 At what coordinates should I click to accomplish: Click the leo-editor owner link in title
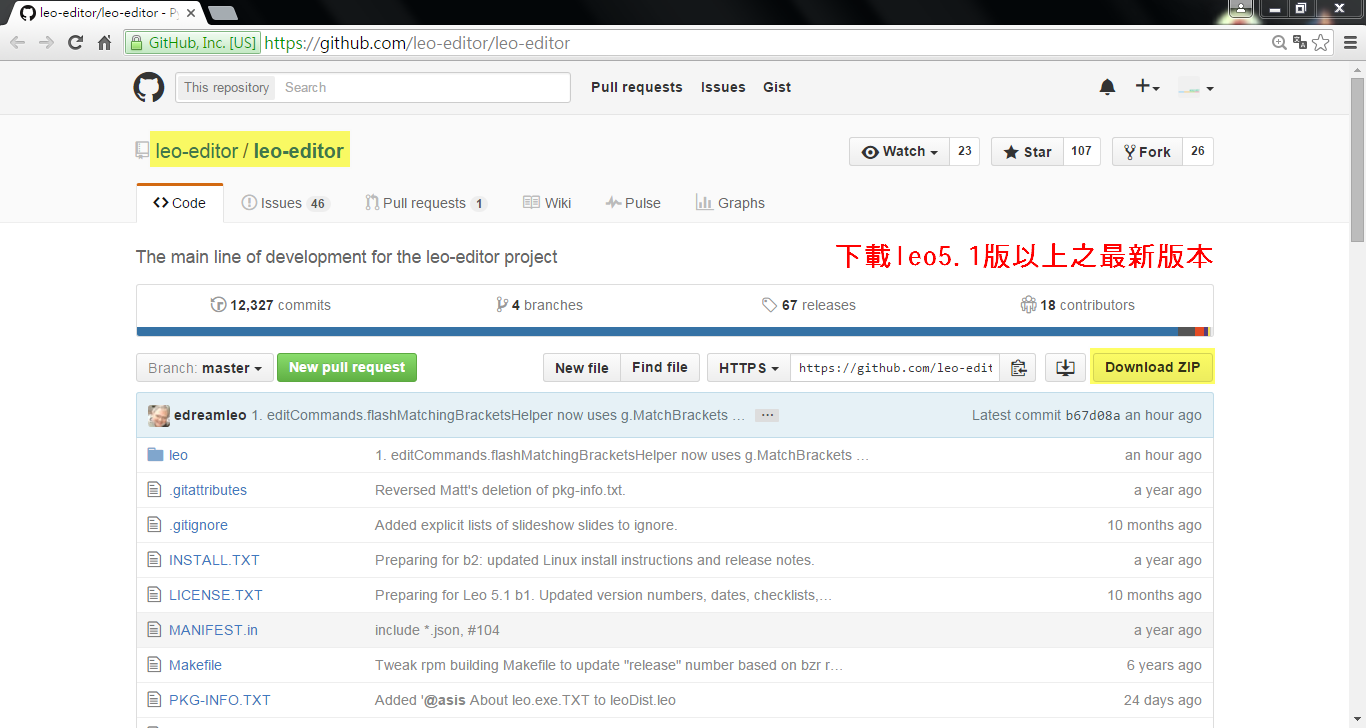tap(197, 151)
